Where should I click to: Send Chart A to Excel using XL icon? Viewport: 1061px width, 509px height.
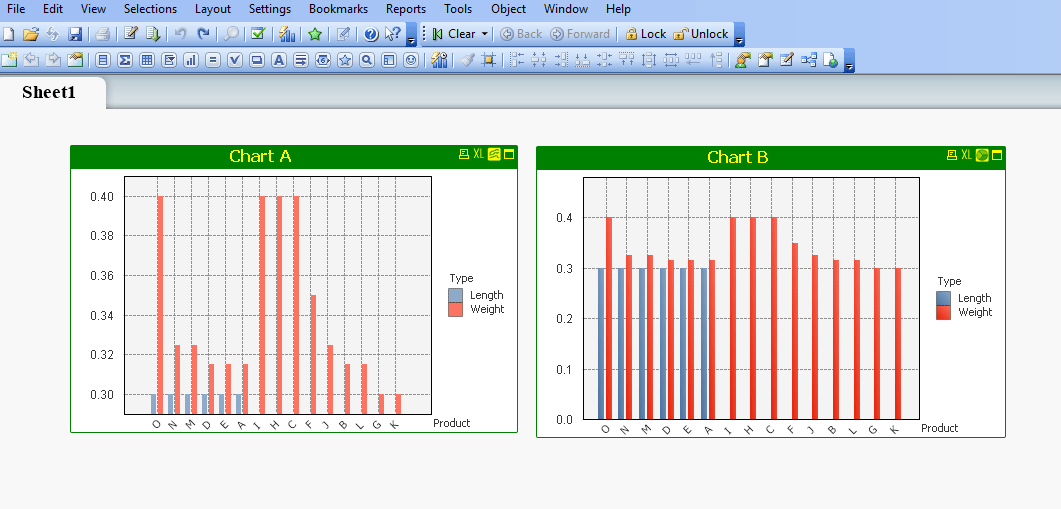tap(478, 154)
